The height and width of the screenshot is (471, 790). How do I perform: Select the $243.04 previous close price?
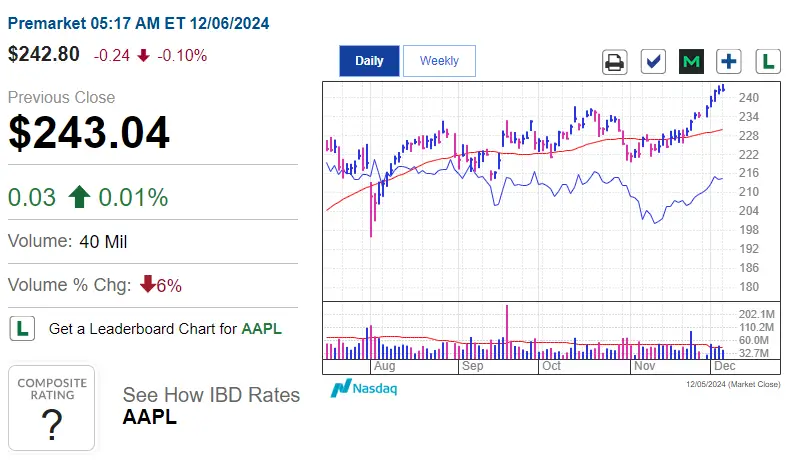(x=89, y=132)
